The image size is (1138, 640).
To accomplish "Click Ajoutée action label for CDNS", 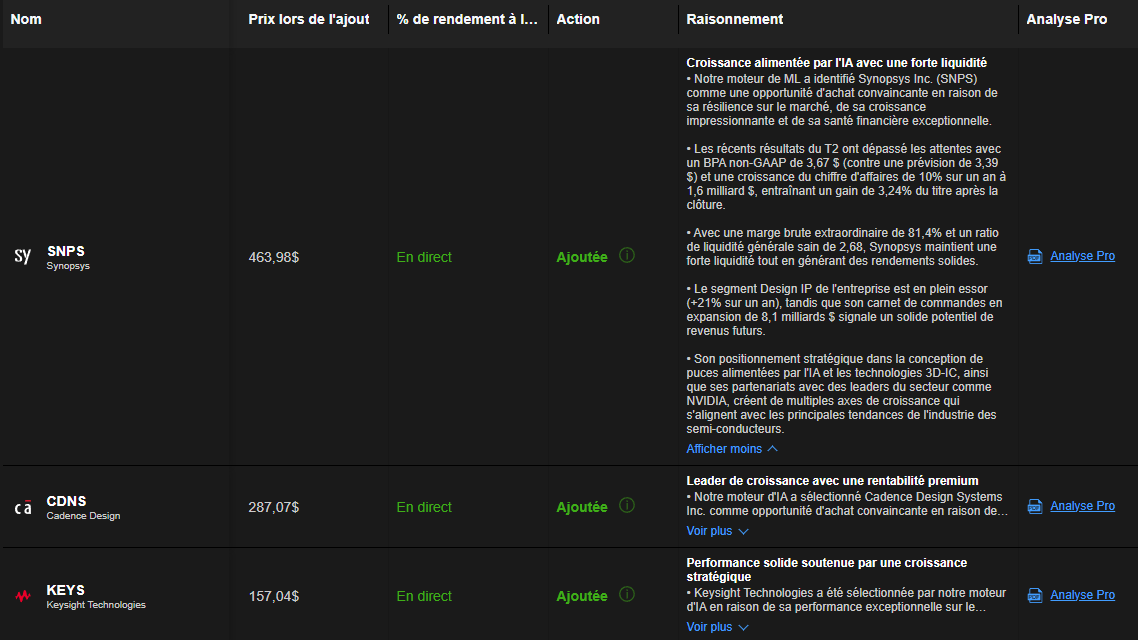I will click(x=581, y=507).
